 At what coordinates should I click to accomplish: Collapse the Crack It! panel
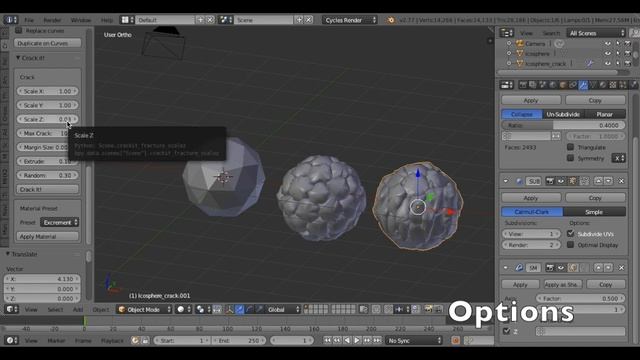18,58
